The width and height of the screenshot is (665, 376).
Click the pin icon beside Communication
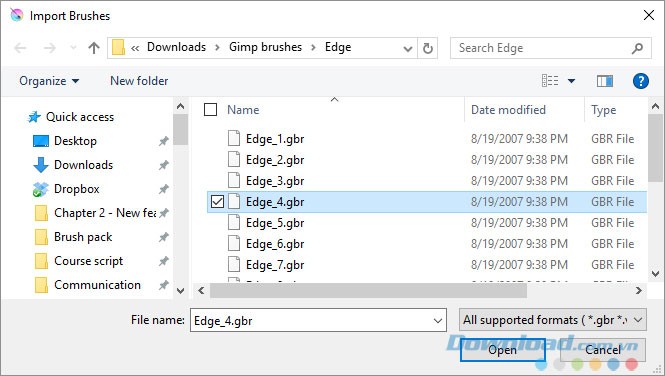[x=163, y=285]
